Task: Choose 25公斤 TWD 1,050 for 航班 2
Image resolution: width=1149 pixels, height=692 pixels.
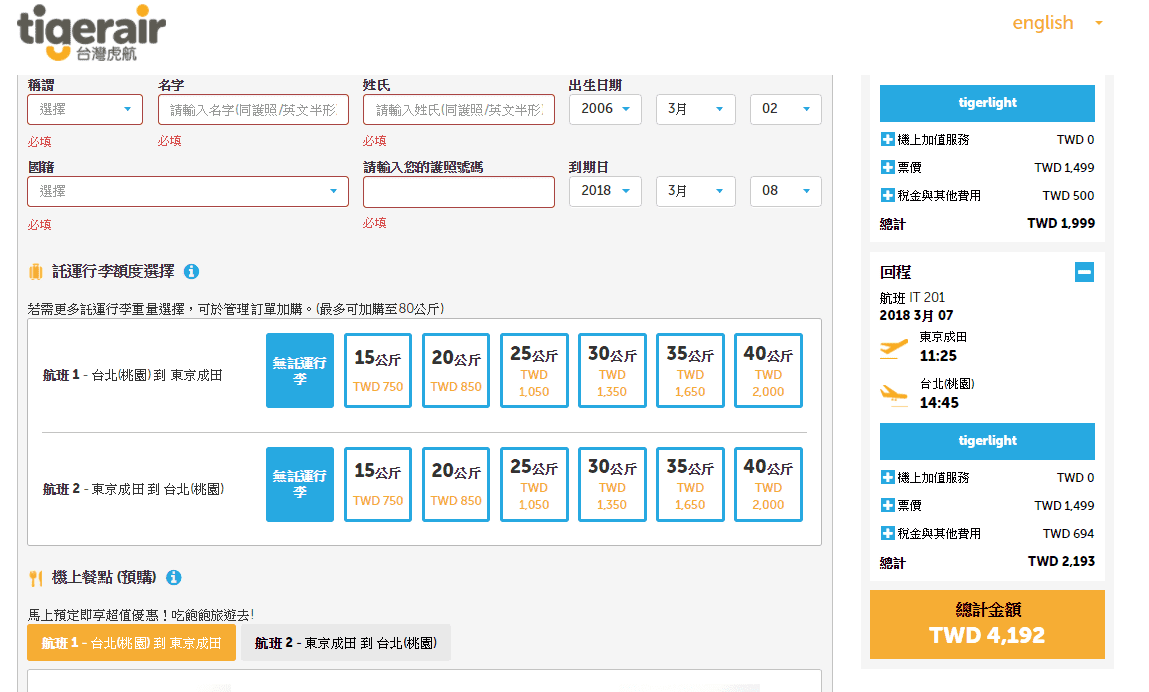Action: (534, 485)
